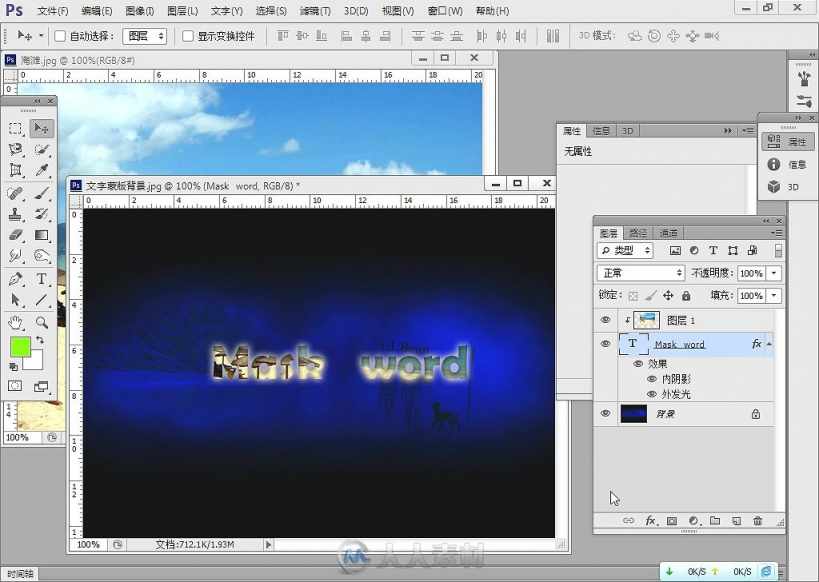Open Layers panel flyout menu

777,233
